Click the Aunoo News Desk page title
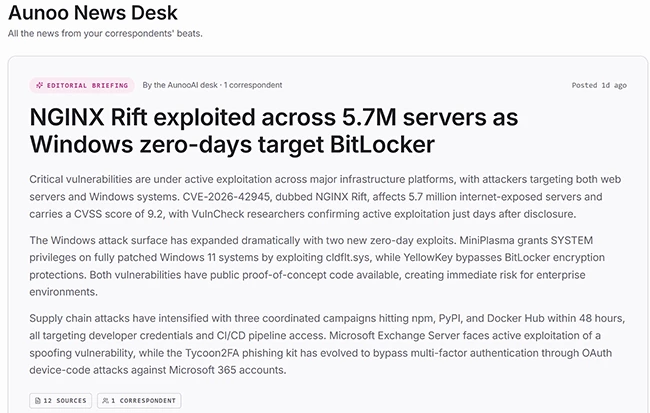The width and height of the screenshot is (650, 413). [93, 12]
